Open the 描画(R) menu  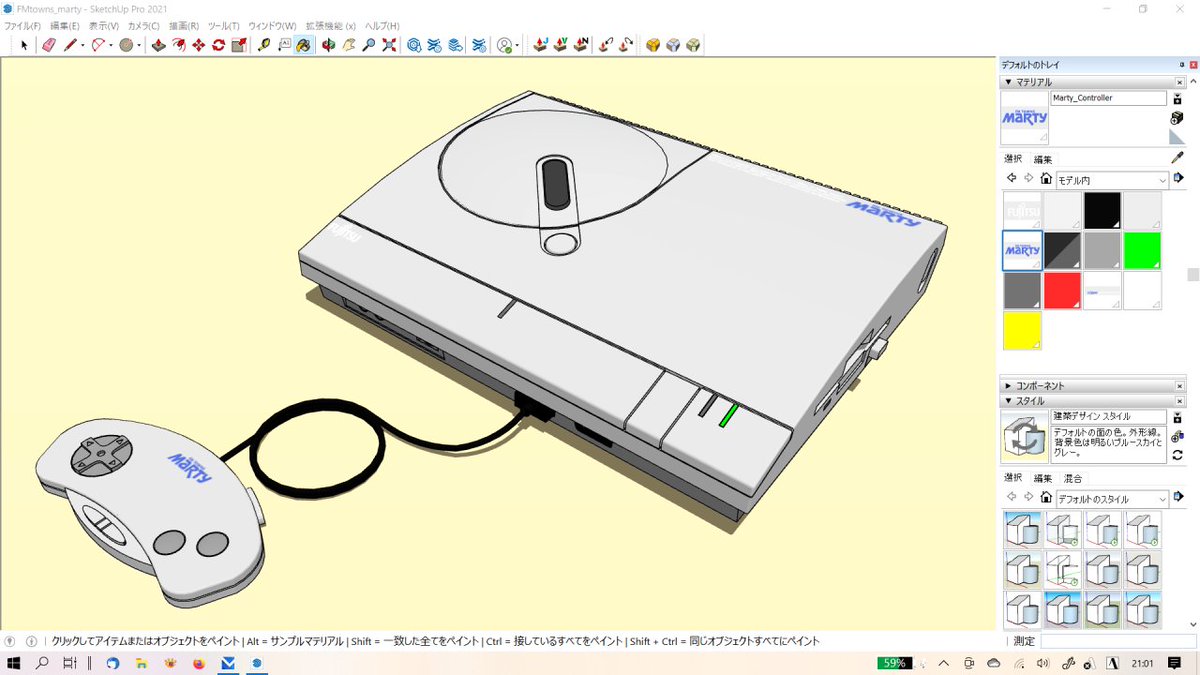(x=183, y=25)
